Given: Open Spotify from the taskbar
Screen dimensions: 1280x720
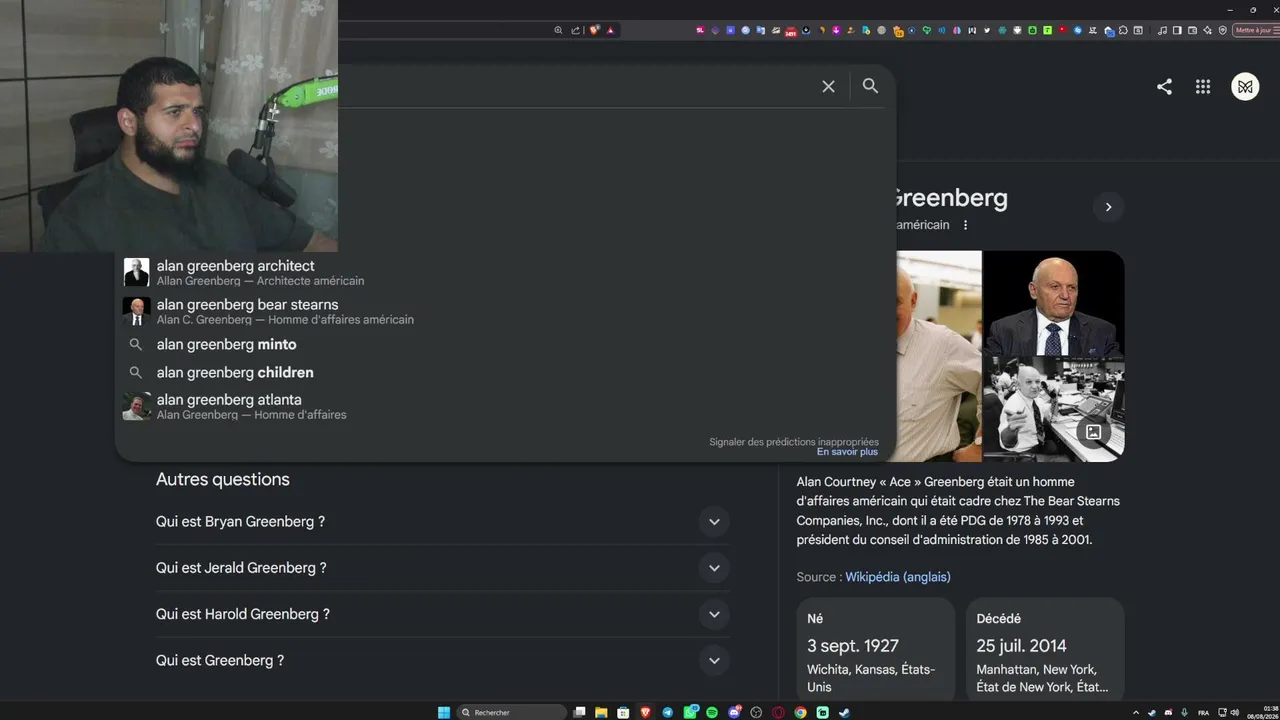Looking at the screenshot, I should 712,712.
